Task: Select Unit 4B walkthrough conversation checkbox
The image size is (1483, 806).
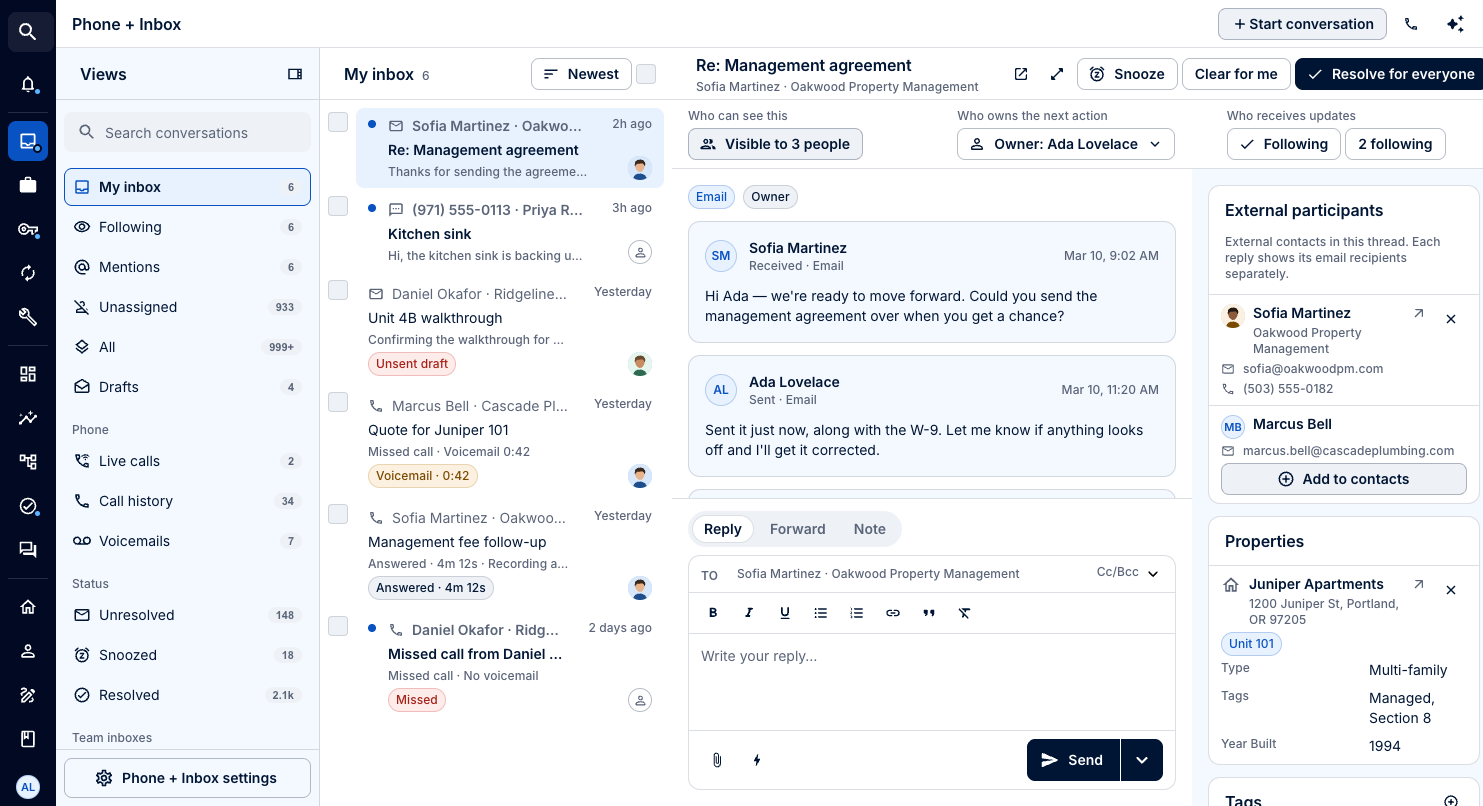Action: coord(338,290)
